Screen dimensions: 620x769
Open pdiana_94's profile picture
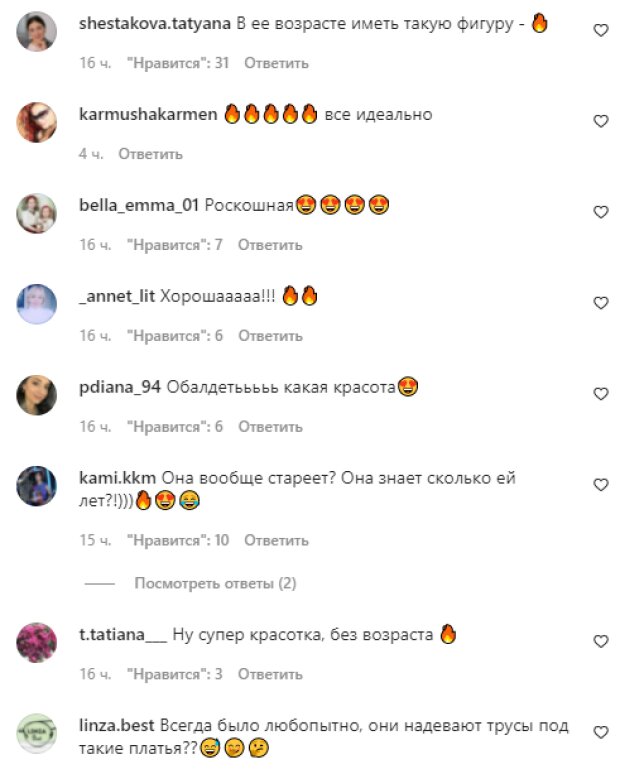37,395
